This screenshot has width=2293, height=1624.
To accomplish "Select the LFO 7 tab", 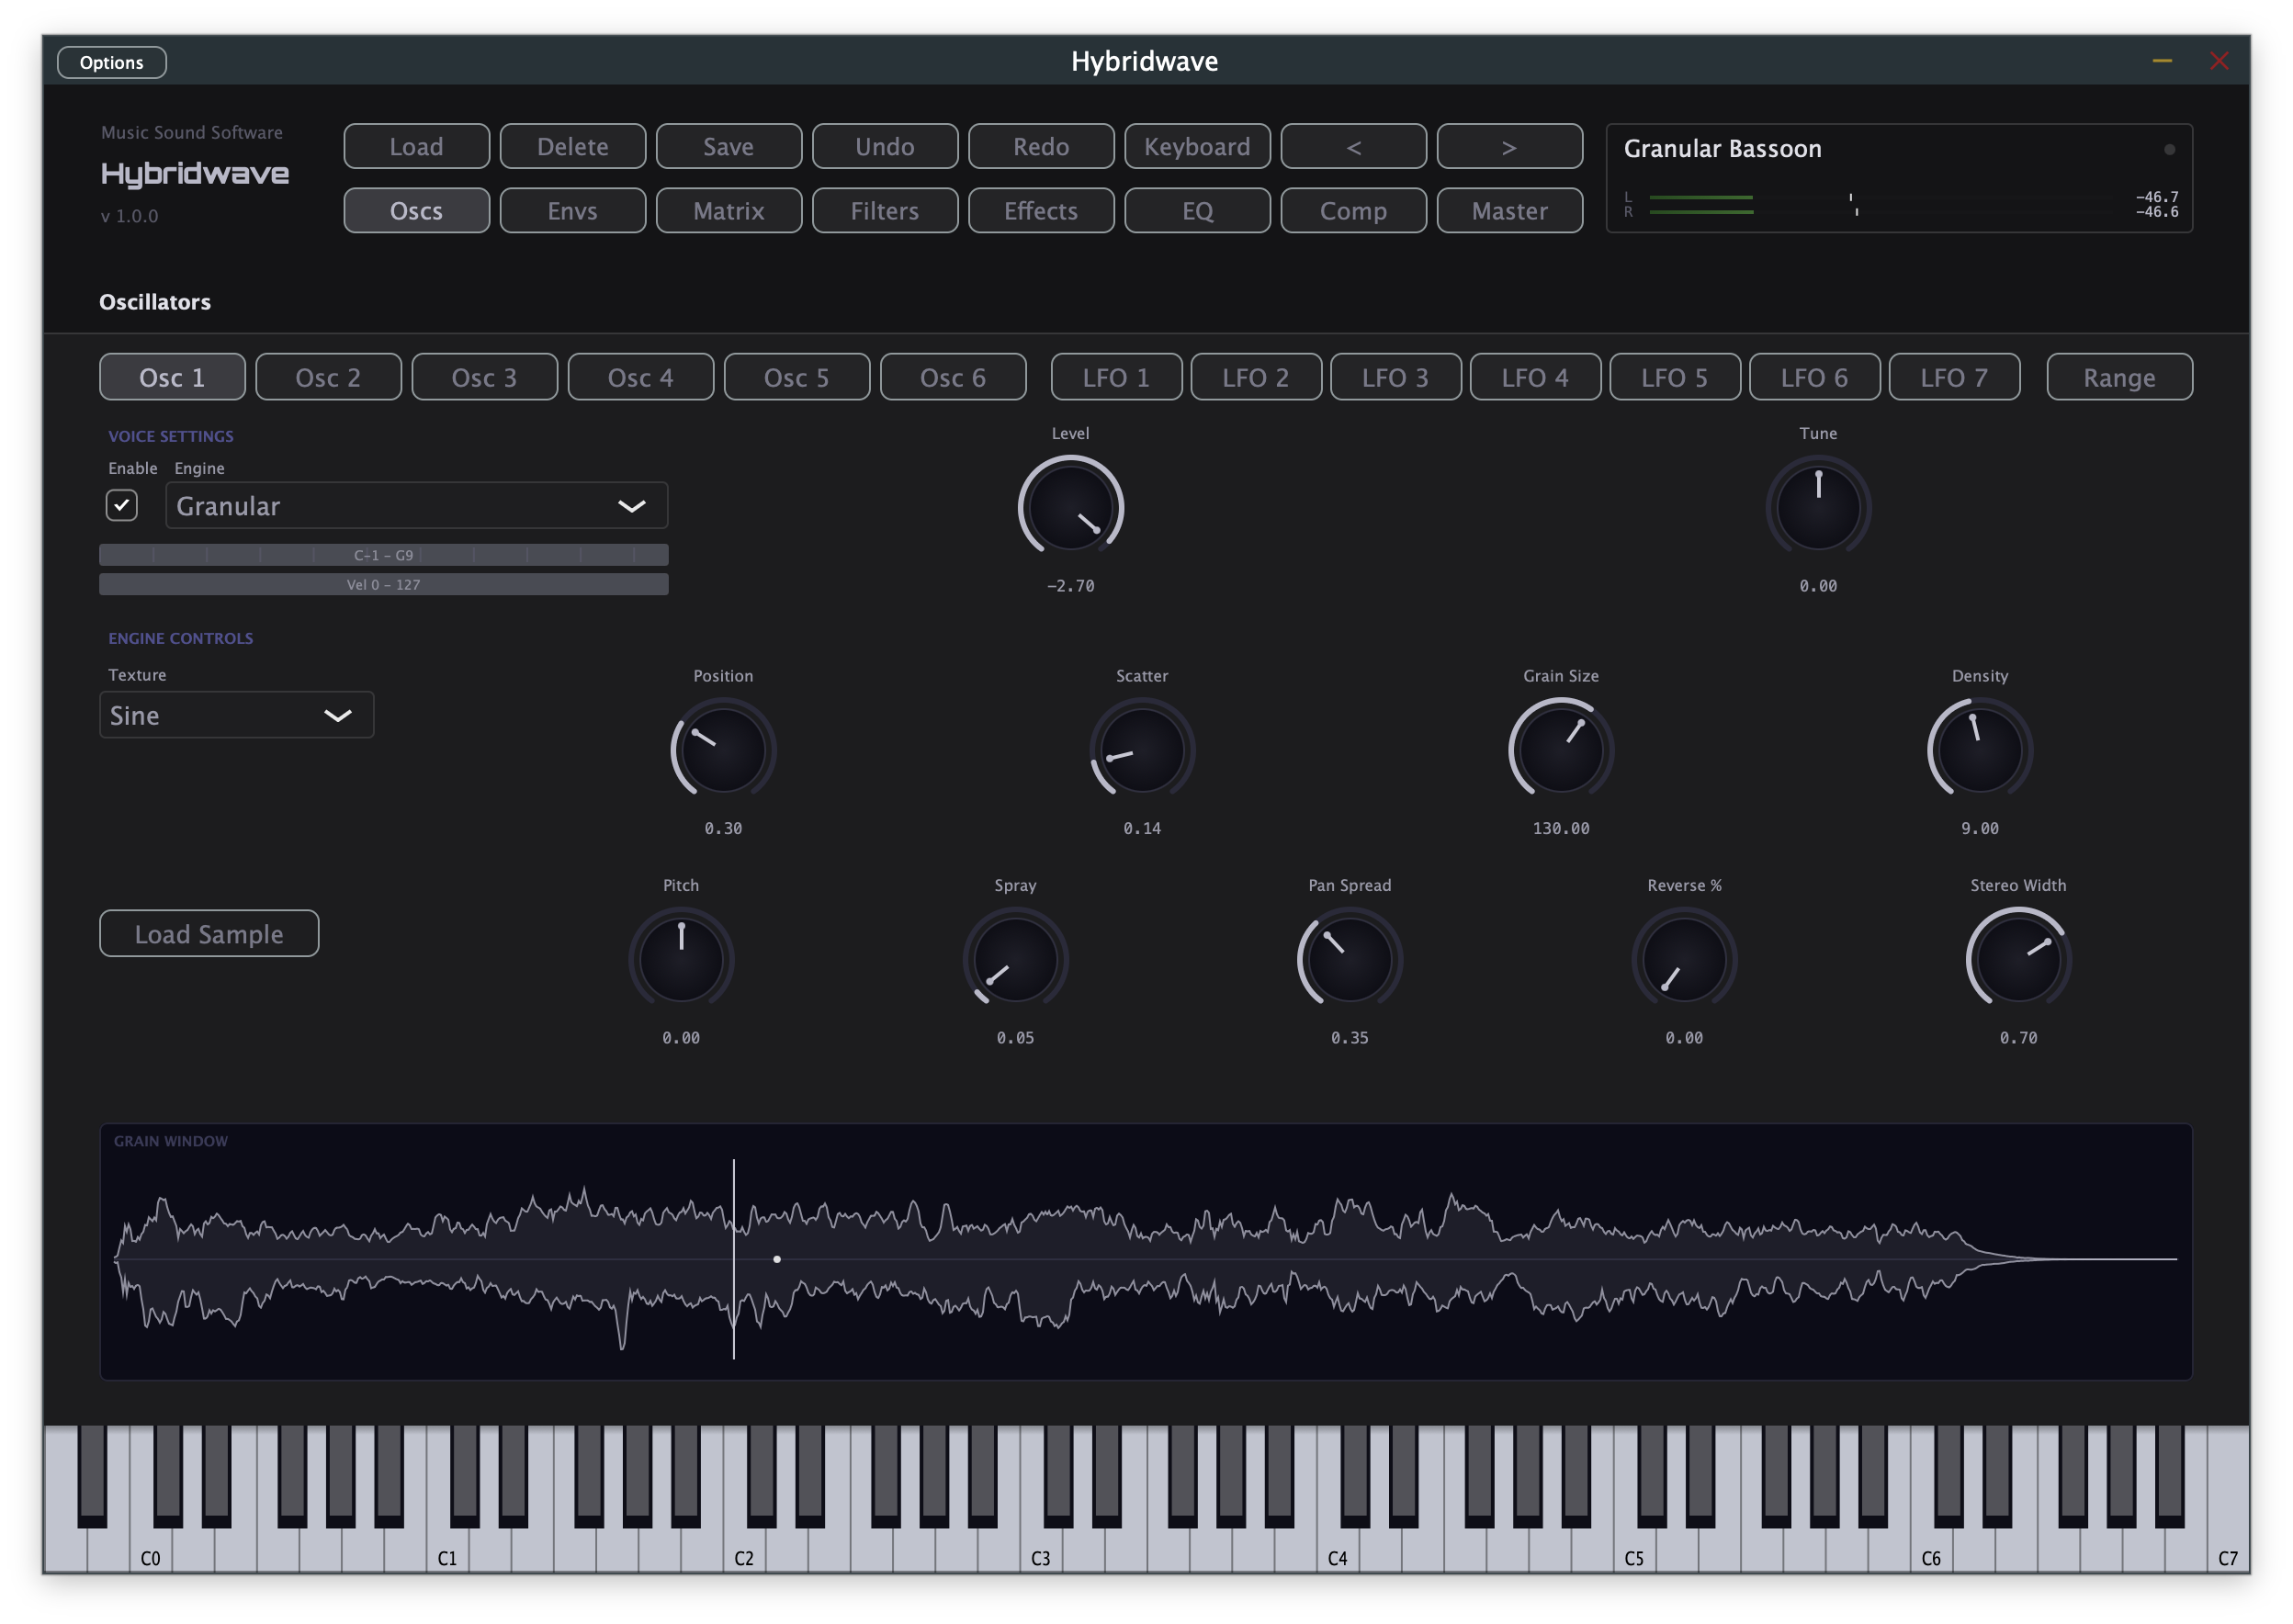I will pos(1953,377).
